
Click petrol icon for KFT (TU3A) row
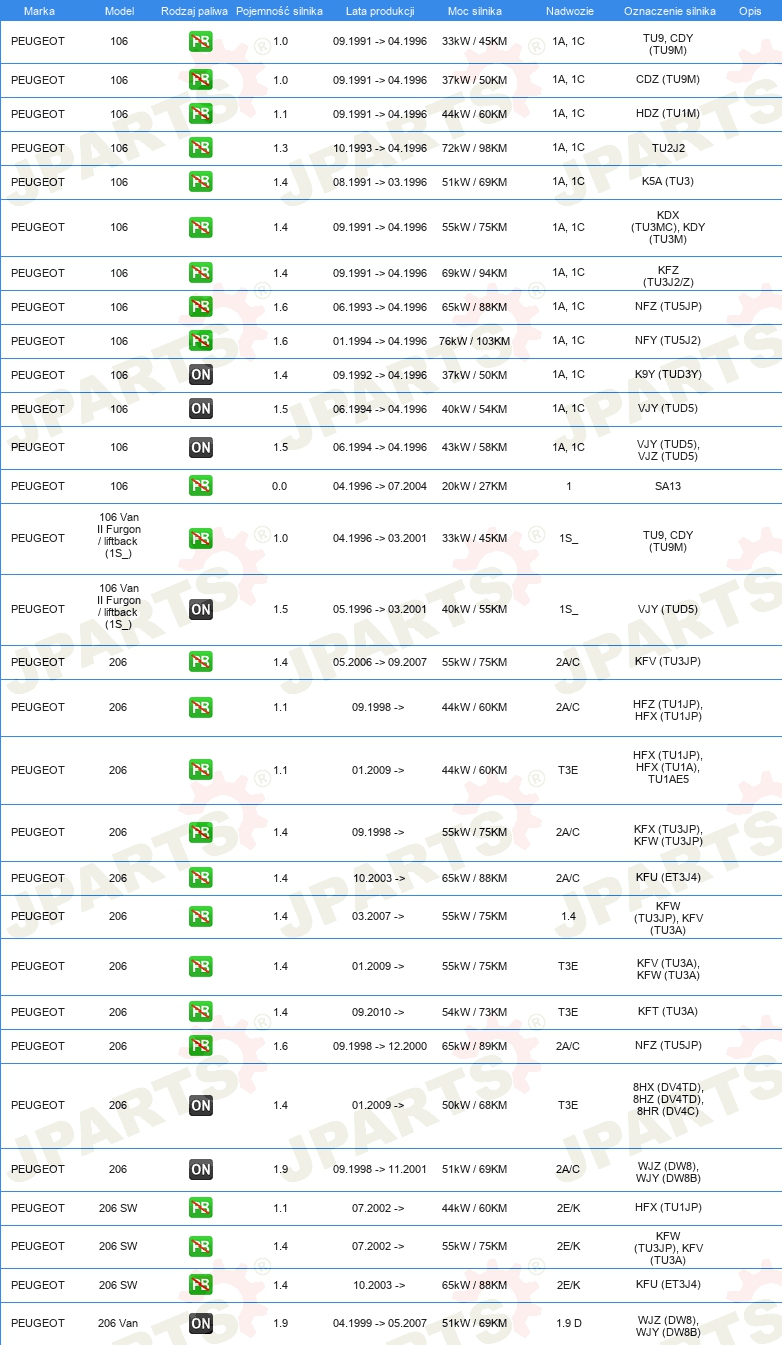coord(201,1012)
